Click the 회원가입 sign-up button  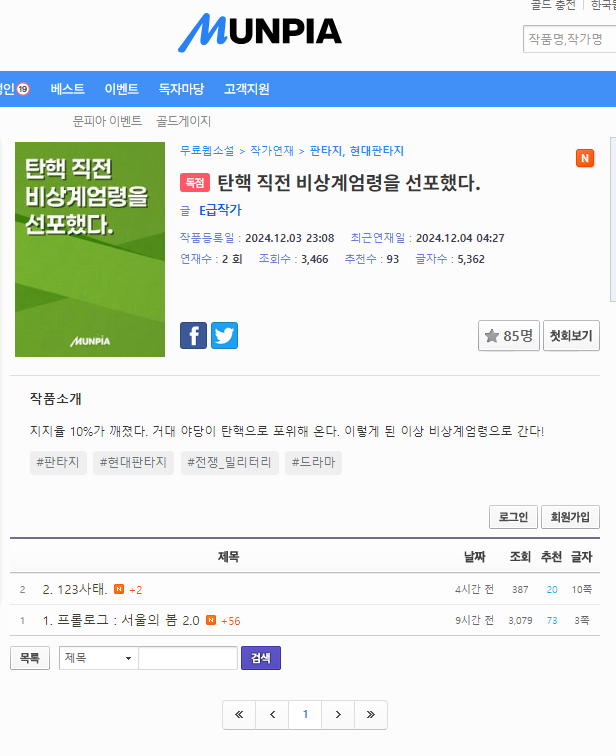click(x=570, y=517)
